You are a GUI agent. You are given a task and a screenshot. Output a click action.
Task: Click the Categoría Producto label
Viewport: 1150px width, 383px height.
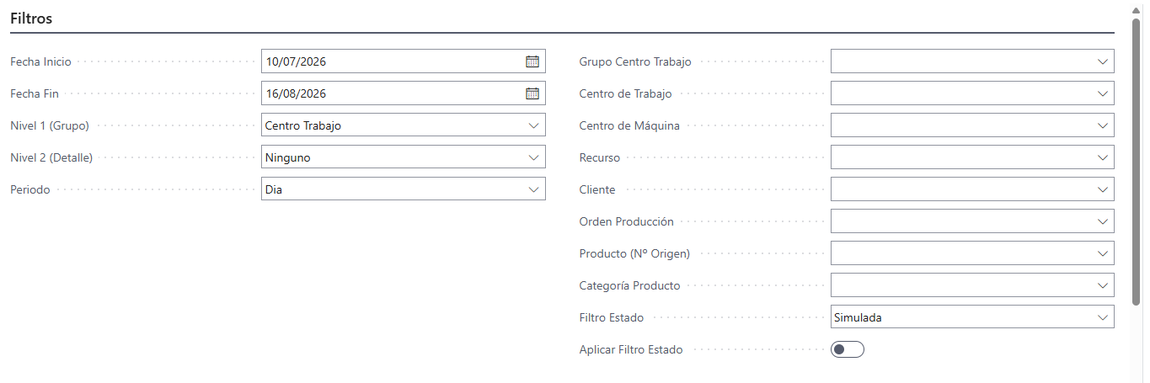[x=630, y=285]
